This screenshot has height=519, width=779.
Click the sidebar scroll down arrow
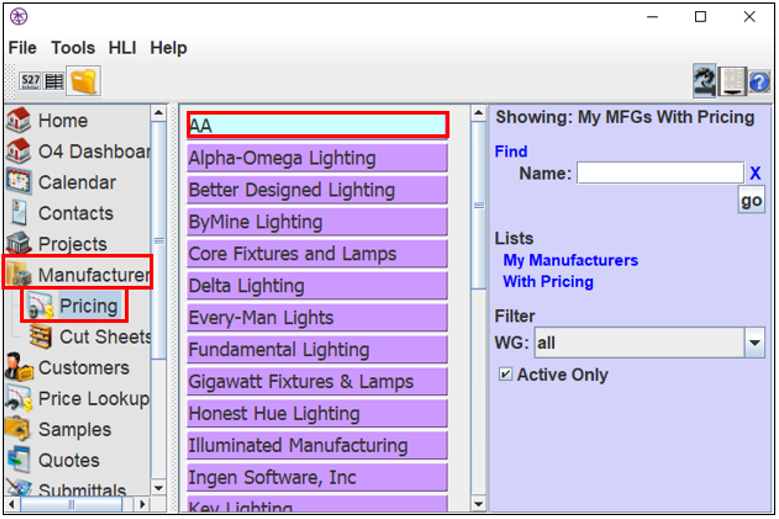point(158,488)
